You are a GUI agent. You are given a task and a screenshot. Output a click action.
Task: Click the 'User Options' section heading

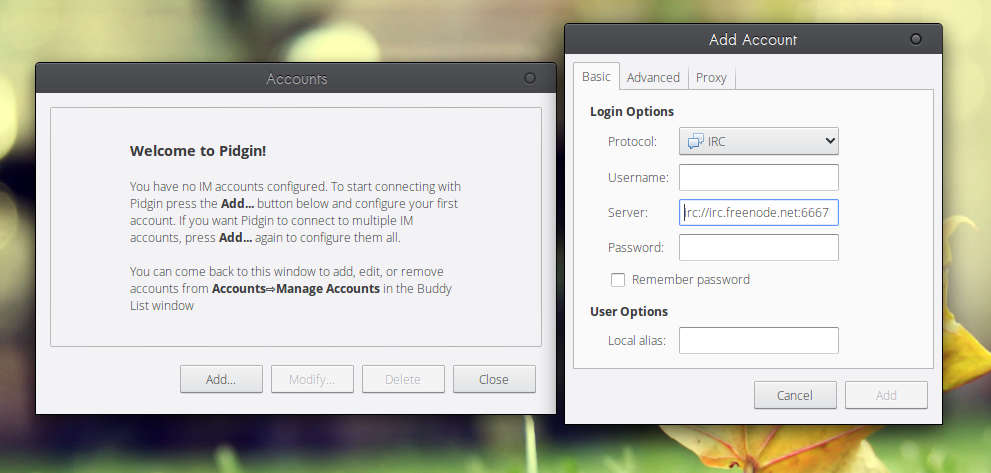pos(629,311)
